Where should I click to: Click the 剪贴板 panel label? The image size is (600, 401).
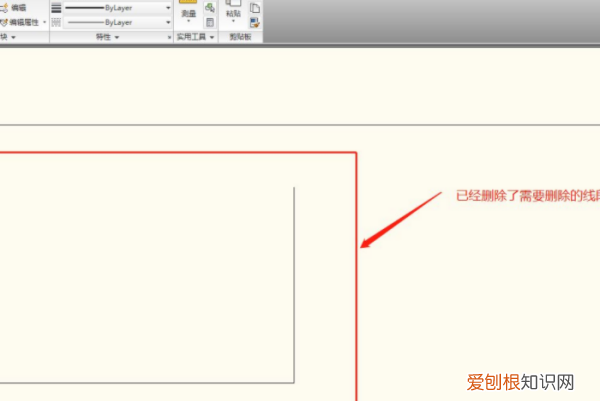coord(240,36)
